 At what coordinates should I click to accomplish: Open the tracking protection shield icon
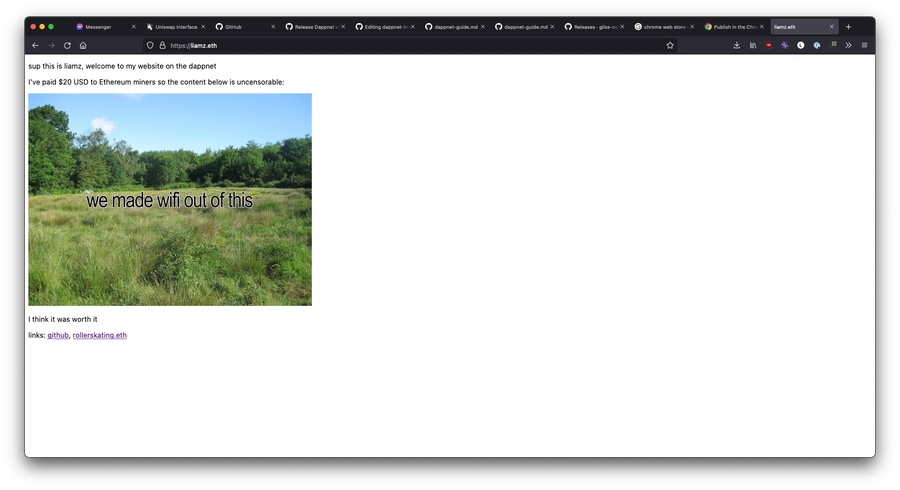tap(150, 45)
